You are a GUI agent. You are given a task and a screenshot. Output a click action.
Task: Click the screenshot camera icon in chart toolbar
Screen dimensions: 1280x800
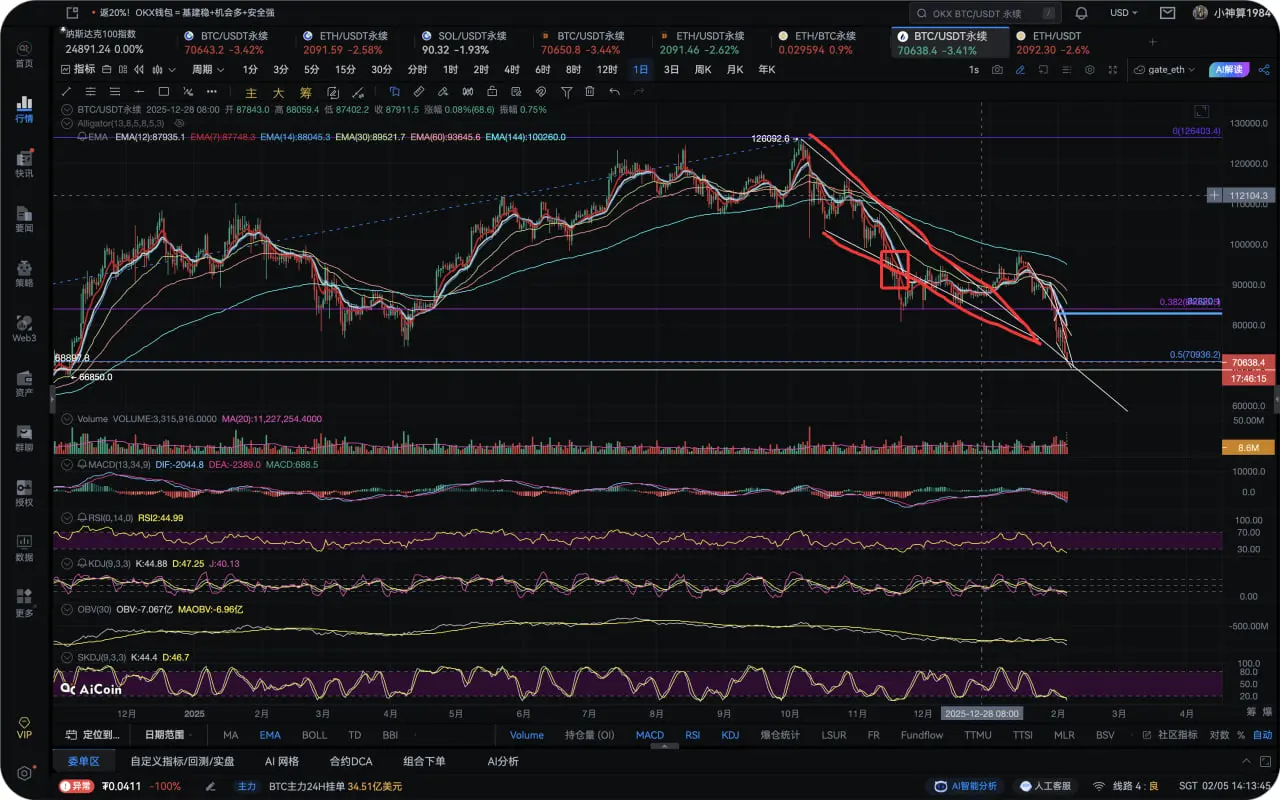tap(997, 70)
